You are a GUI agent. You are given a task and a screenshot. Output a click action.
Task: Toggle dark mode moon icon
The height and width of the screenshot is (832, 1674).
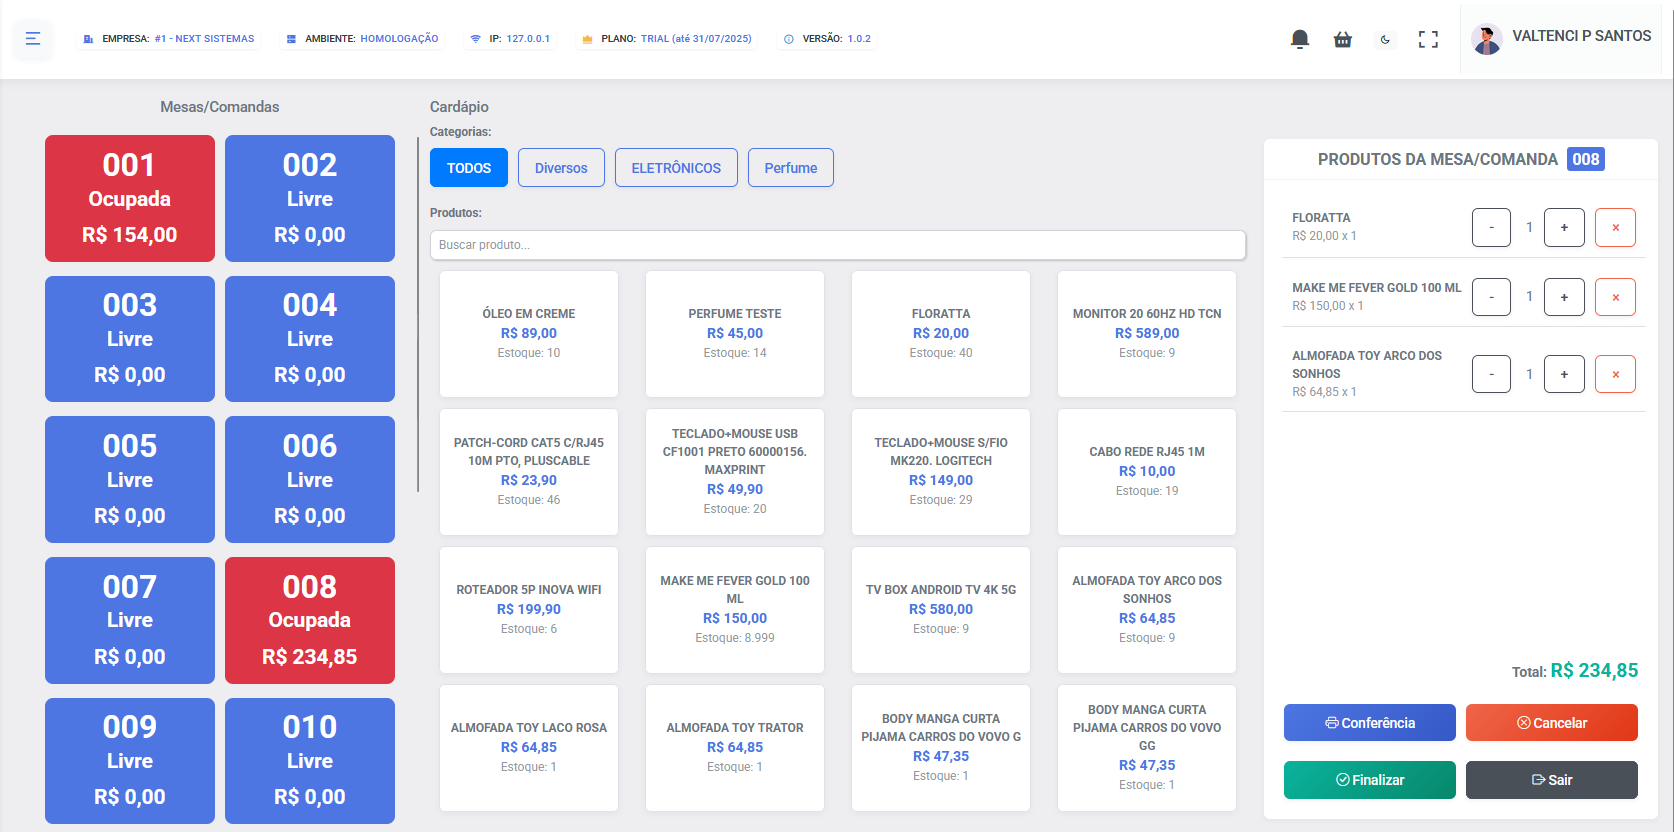[x=1385, y=39]
